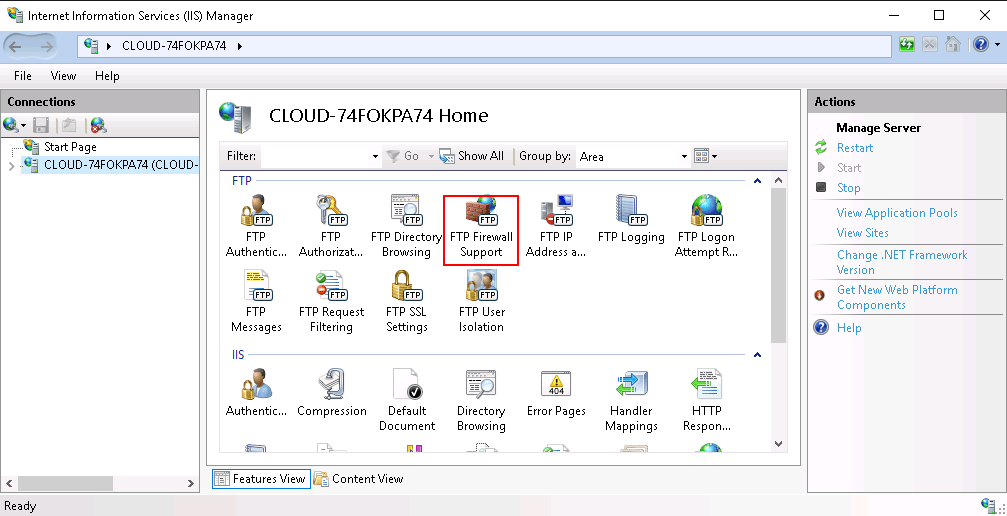
Task: Open FTP User Isolation feature
Action: pos(481,302)
